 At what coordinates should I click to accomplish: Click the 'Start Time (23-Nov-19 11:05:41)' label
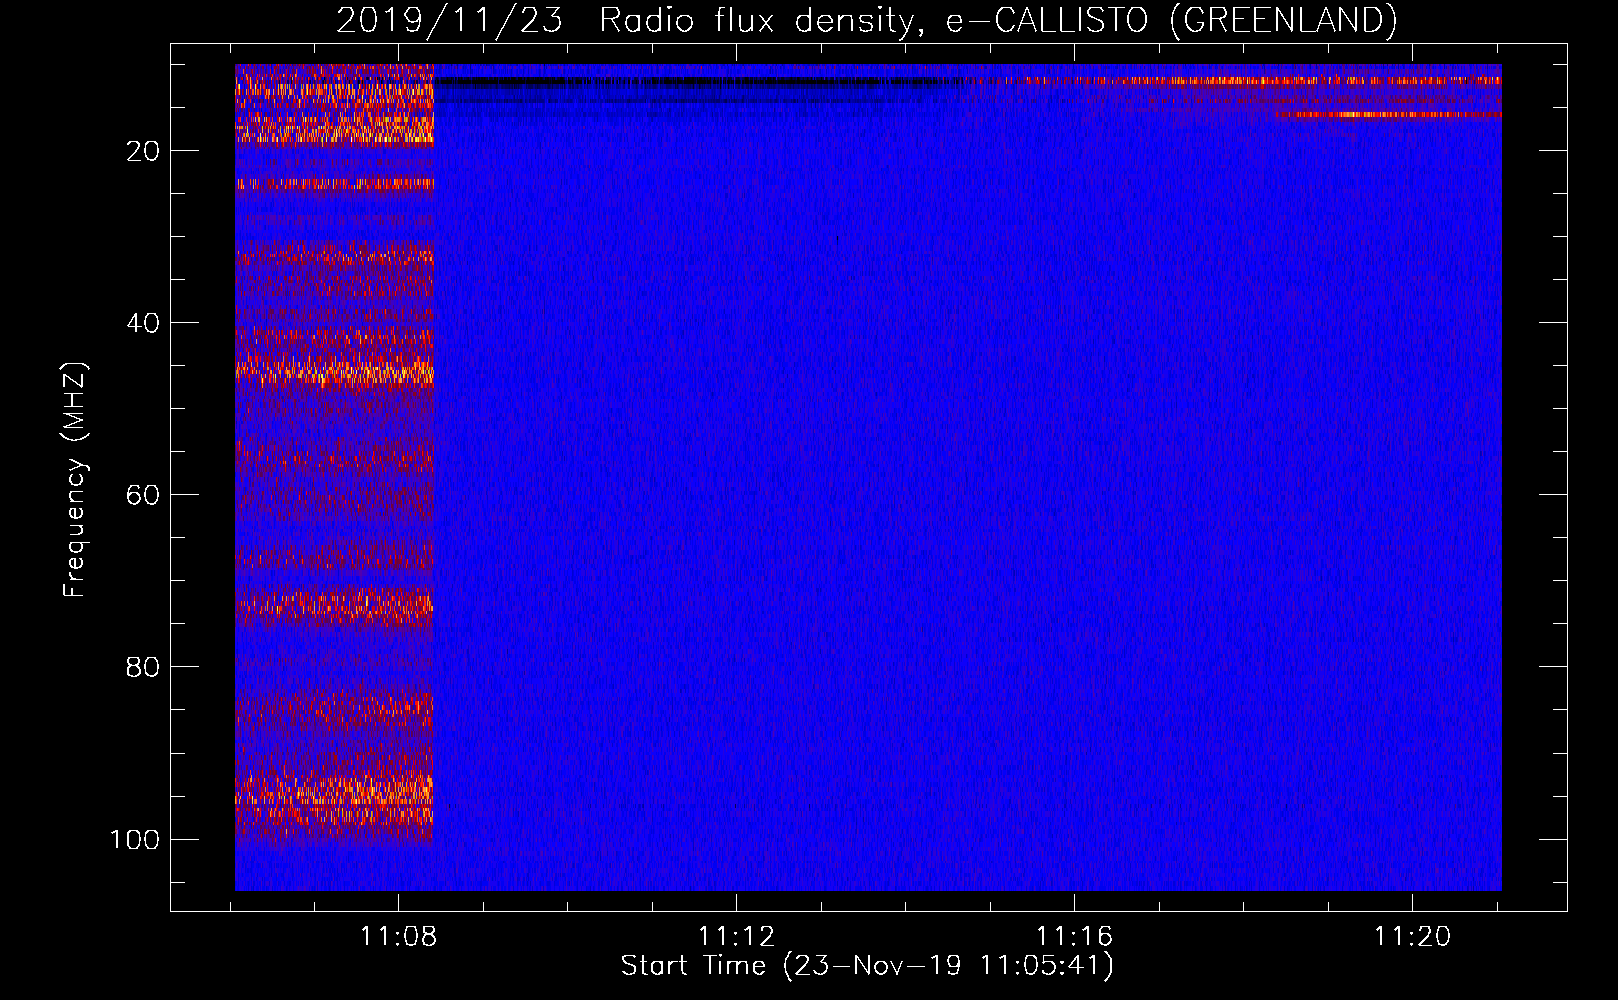(867, 966)
